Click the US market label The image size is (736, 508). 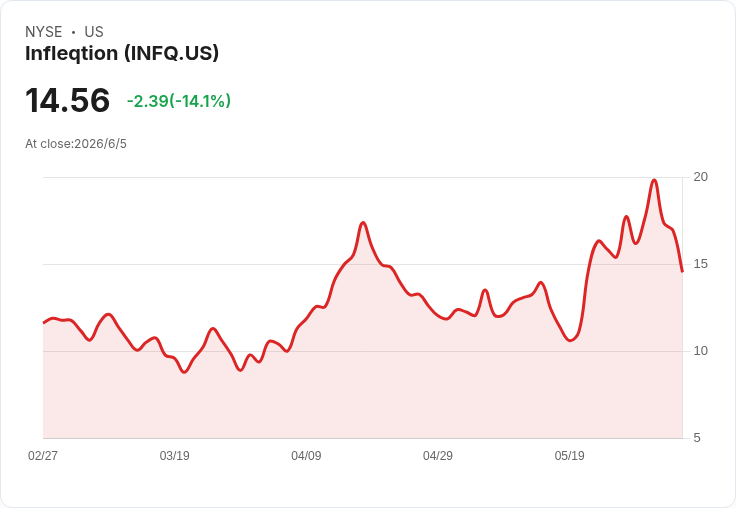(x=94, y=32)
